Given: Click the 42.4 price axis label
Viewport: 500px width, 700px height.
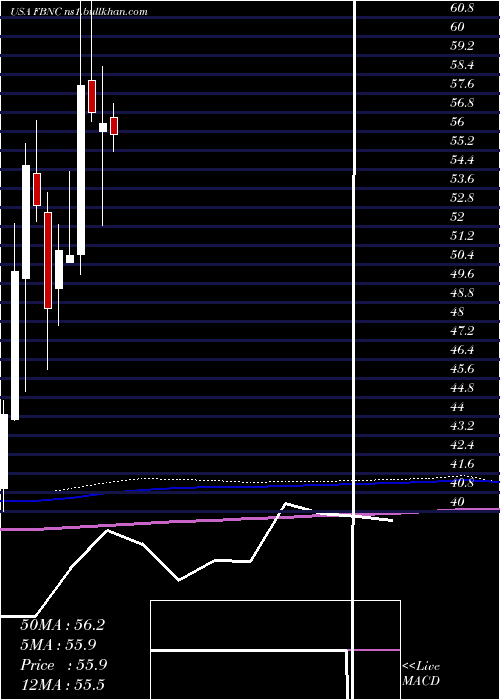Looking at the screenshot, I should [462, 445].
